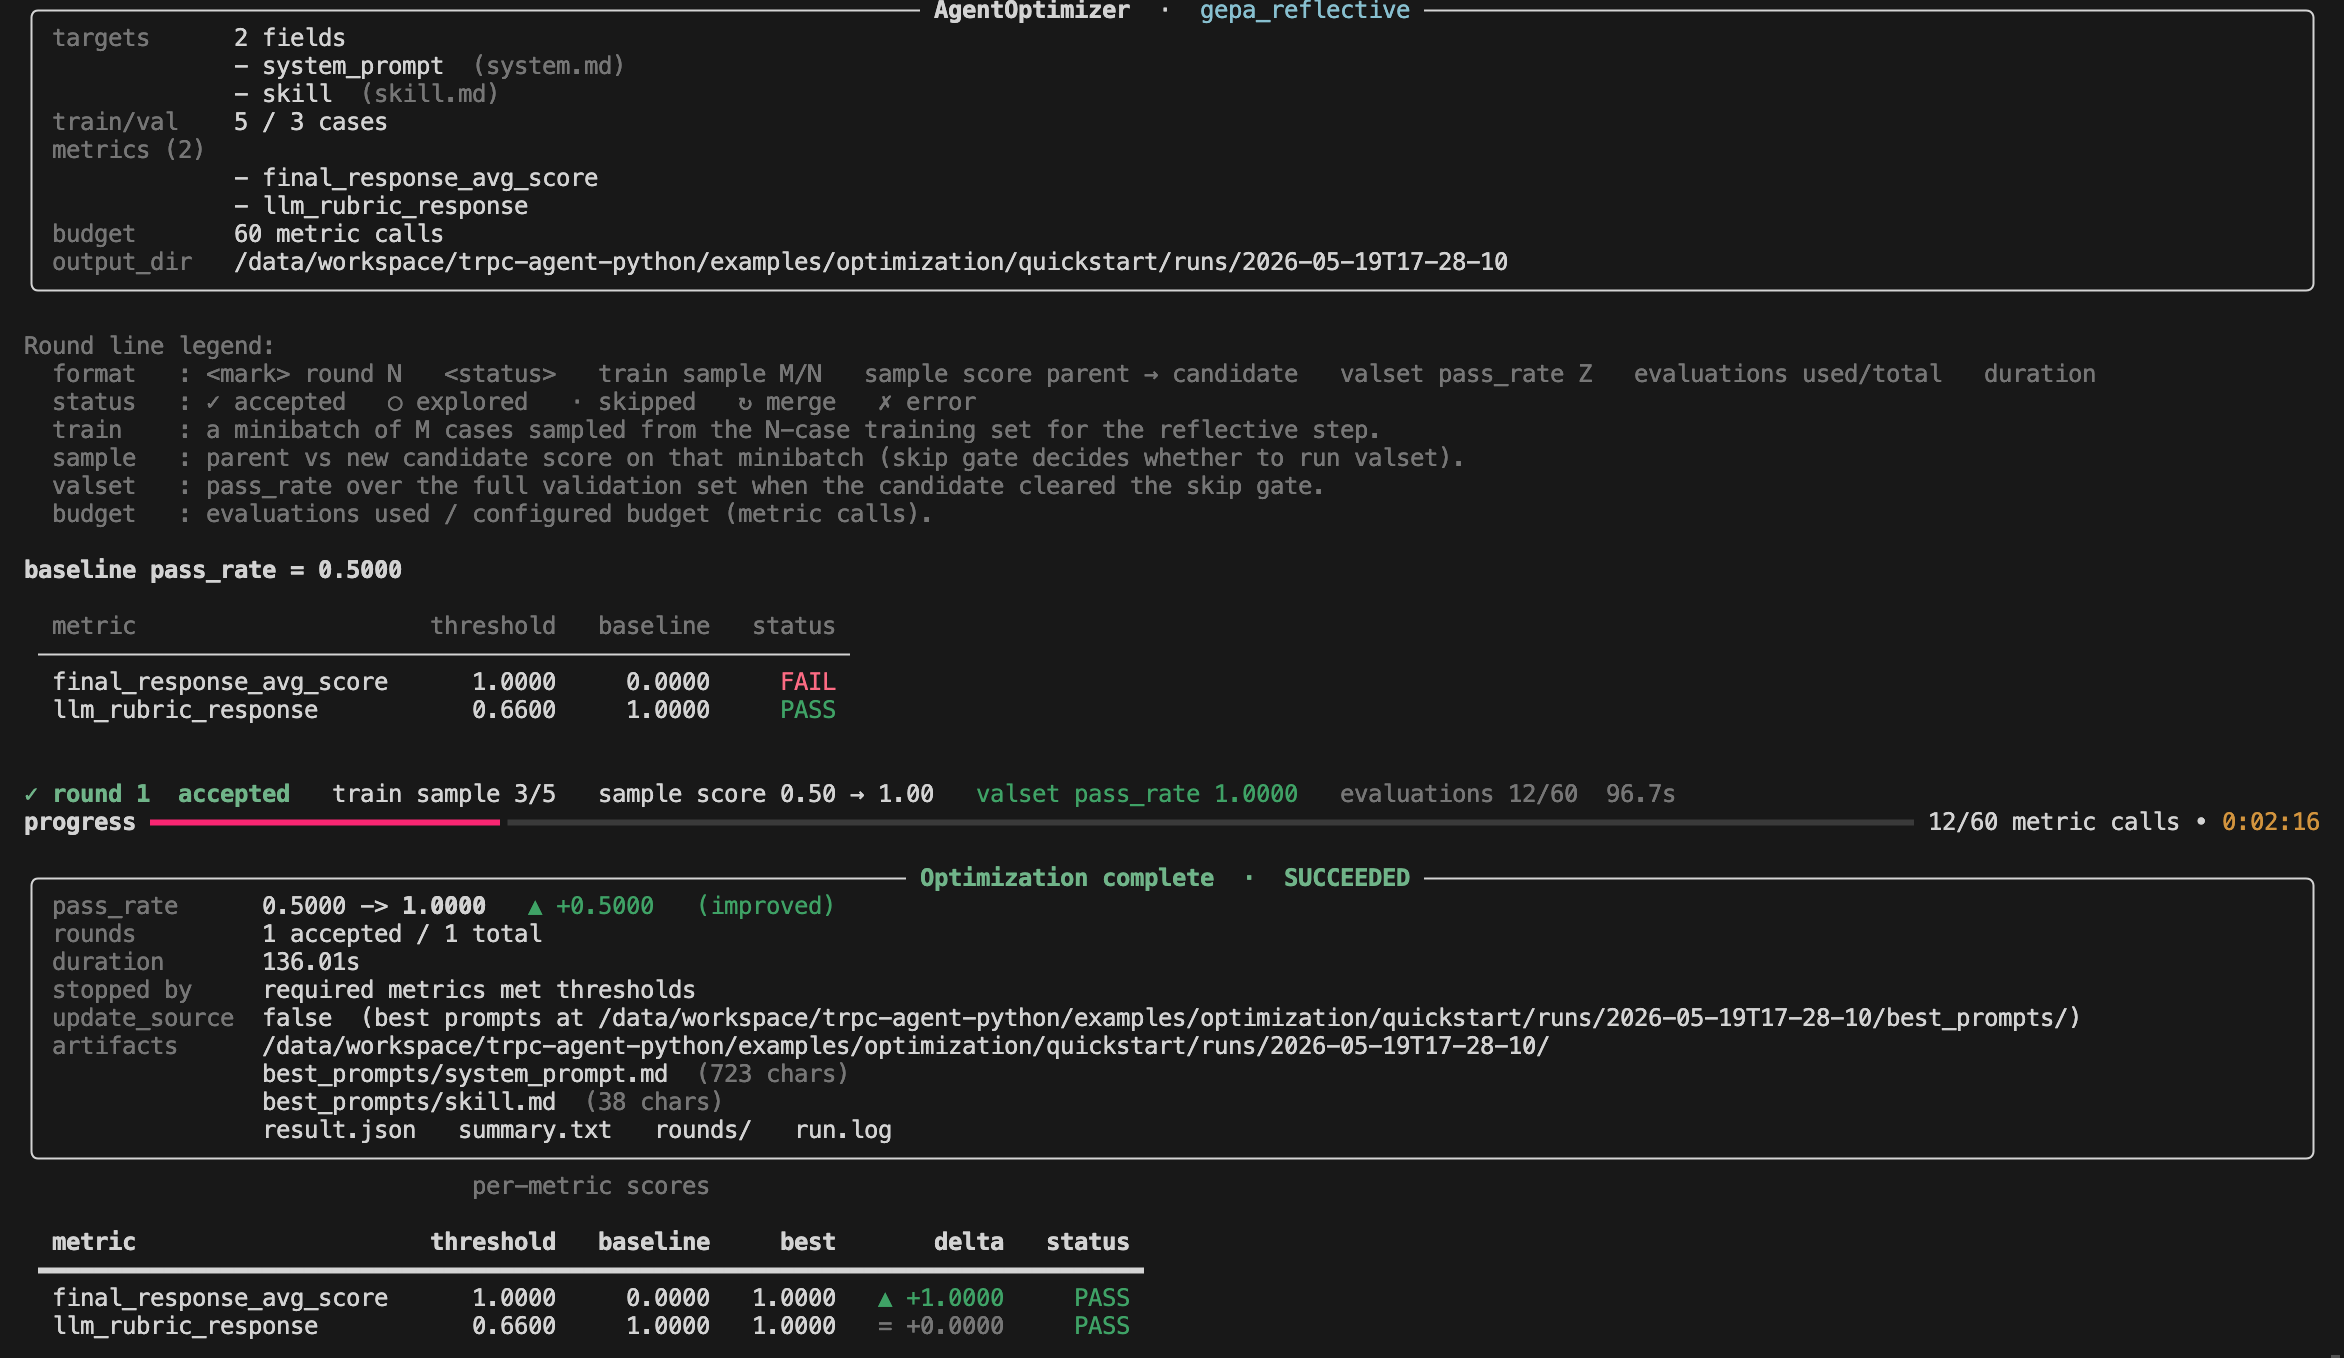
Task: Select the system_prompt (system.md) target line
Action: tap(429, 66)
